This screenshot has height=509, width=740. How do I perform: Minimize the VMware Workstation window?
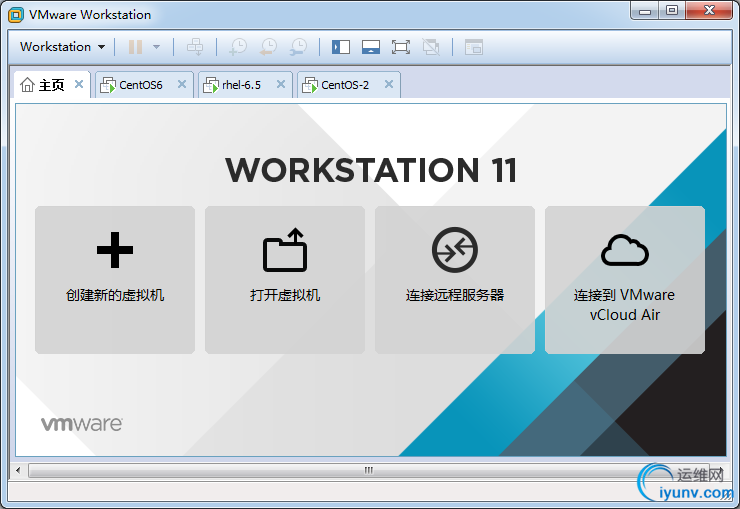click(x=645, y=11)
